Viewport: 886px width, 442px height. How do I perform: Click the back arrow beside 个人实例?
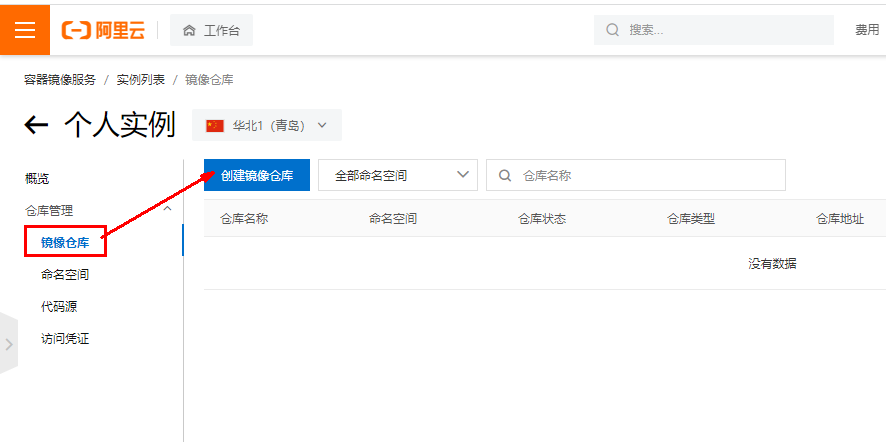[x=36, y=125]
